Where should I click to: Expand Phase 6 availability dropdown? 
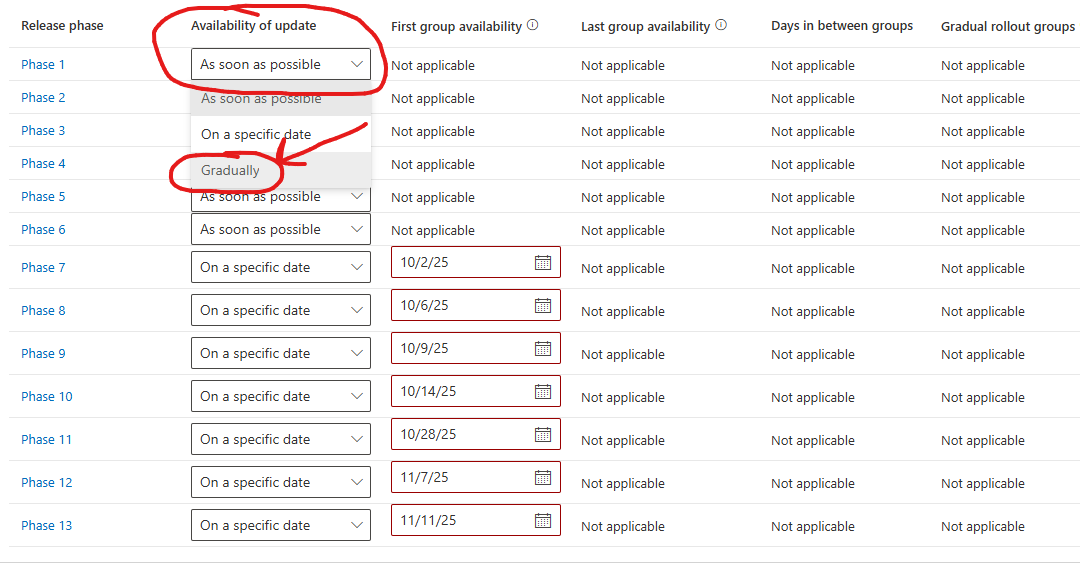[357, 229]
